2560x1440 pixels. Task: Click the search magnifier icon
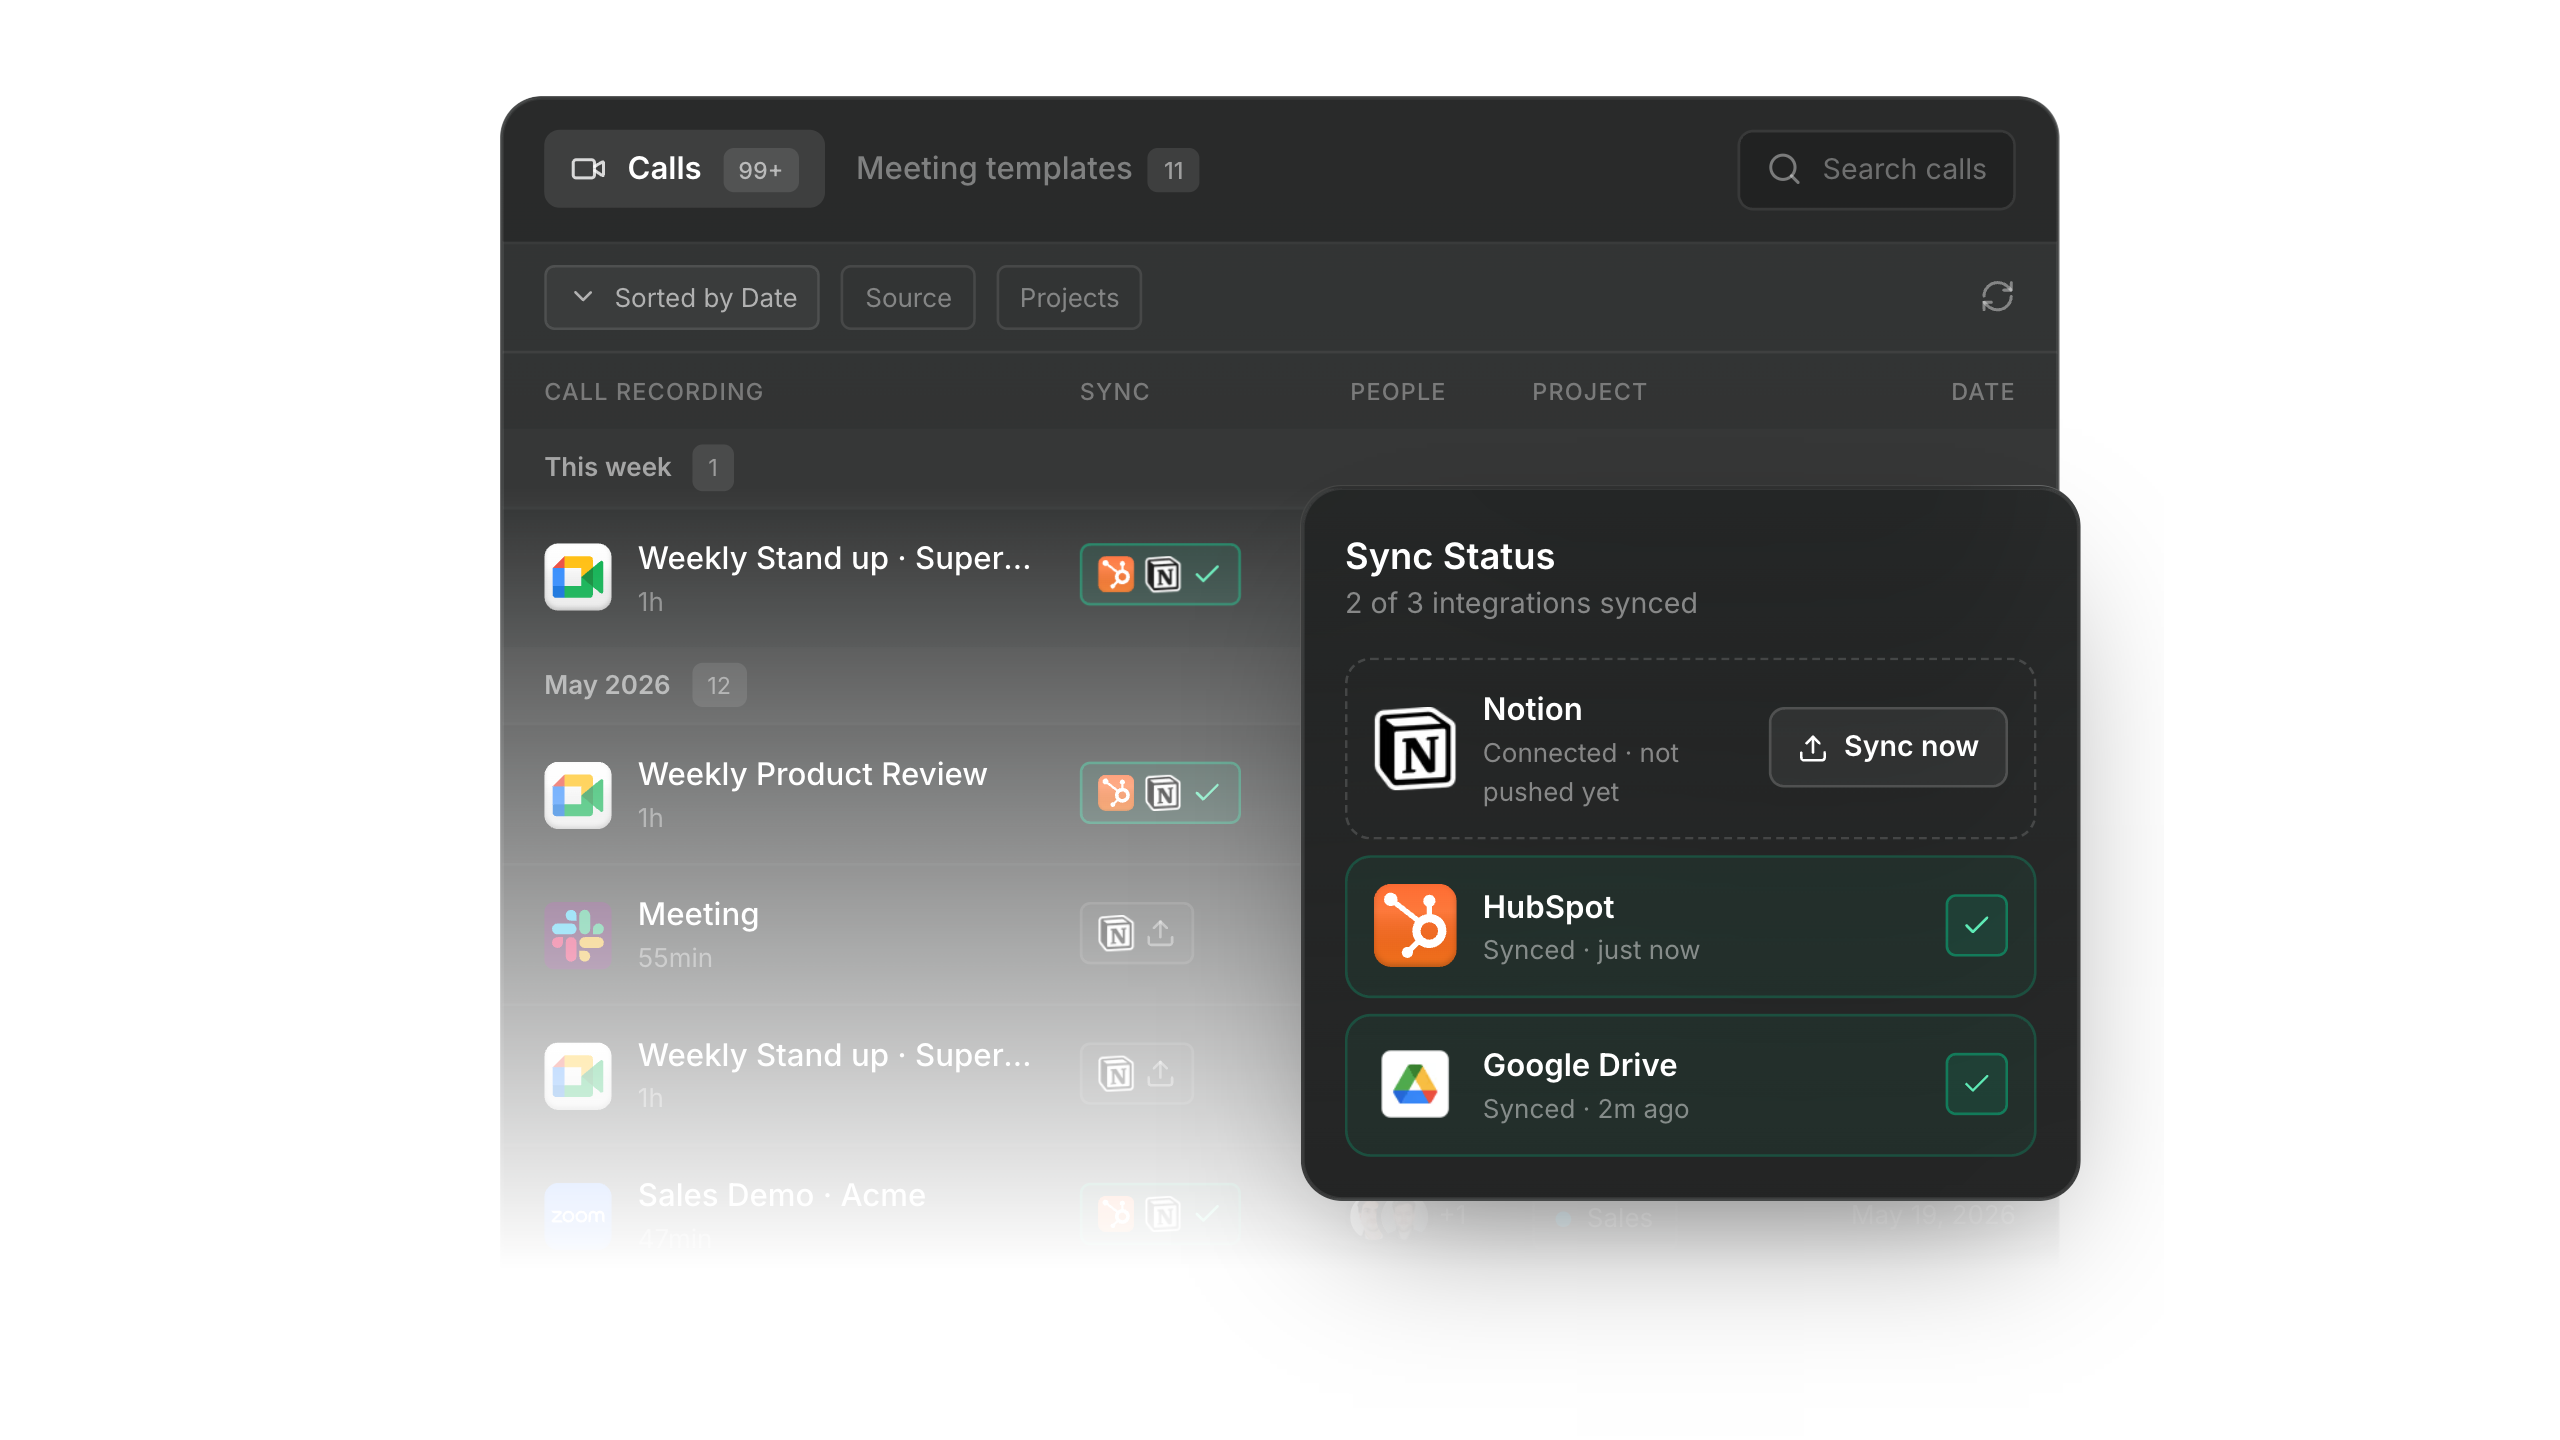click(x=1784, y=169)
